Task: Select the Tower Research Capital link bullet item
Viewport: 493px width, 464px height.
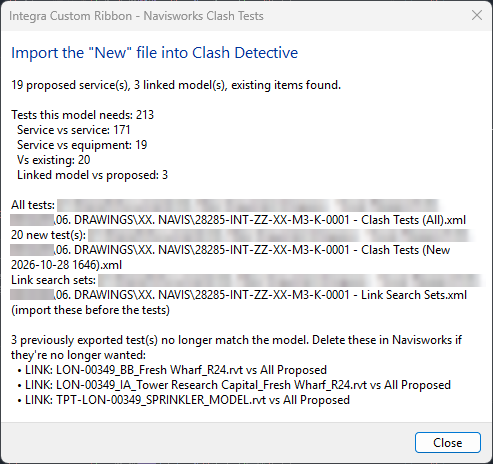Action: point(234,385)
